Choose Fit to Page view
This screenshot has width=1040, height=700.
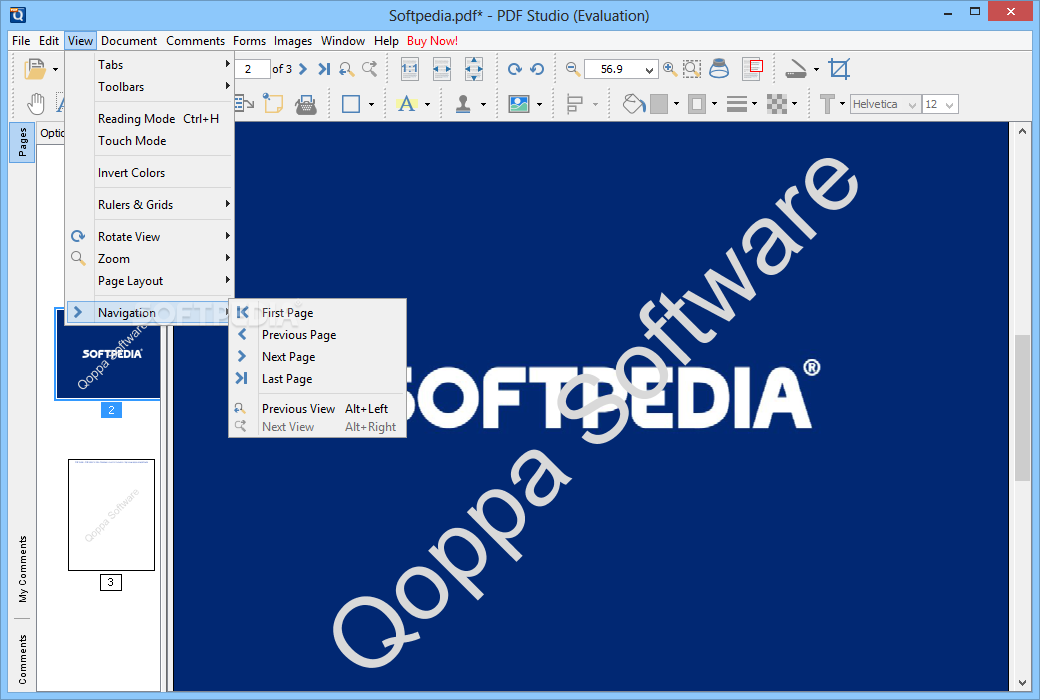[x=474, y=69]
